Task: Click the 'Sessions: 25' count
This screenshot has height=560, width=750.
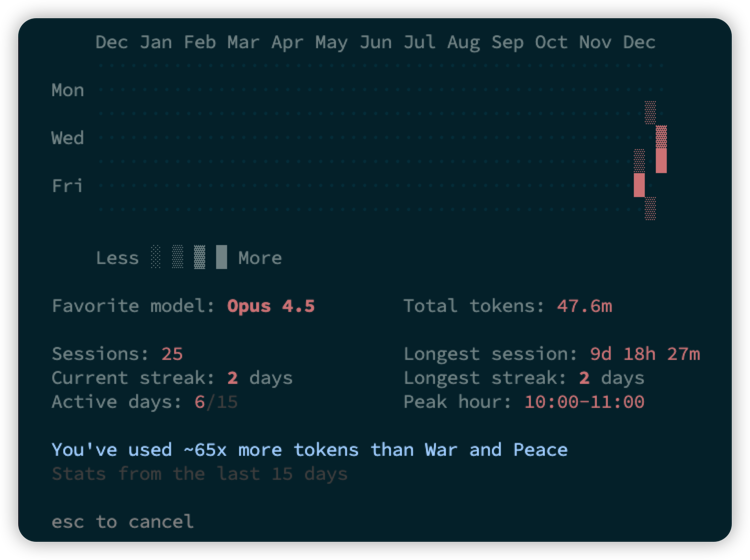Action: (172, 354)
